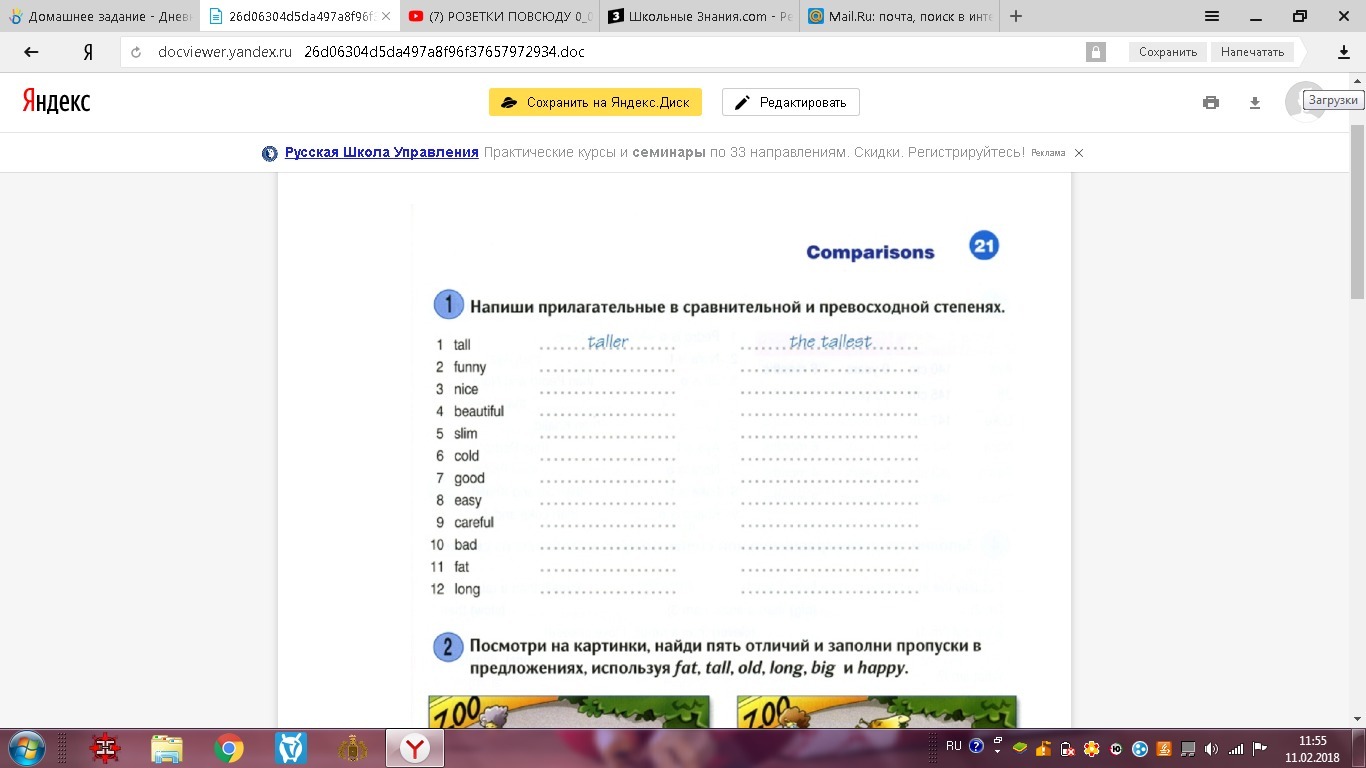
Task: Close the advertisement banner with X
Action: coord(1079,153)
